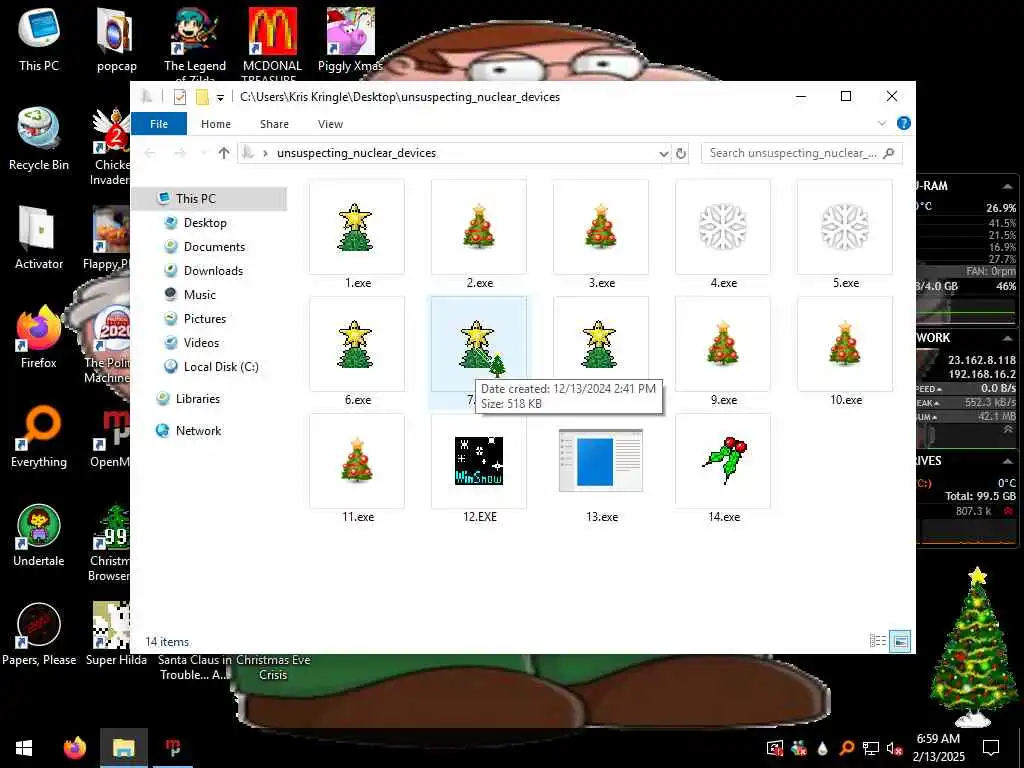Select the Papers, Please desktop shortcut
Screen dimensions: 1024x768
(x=39, y=635)
